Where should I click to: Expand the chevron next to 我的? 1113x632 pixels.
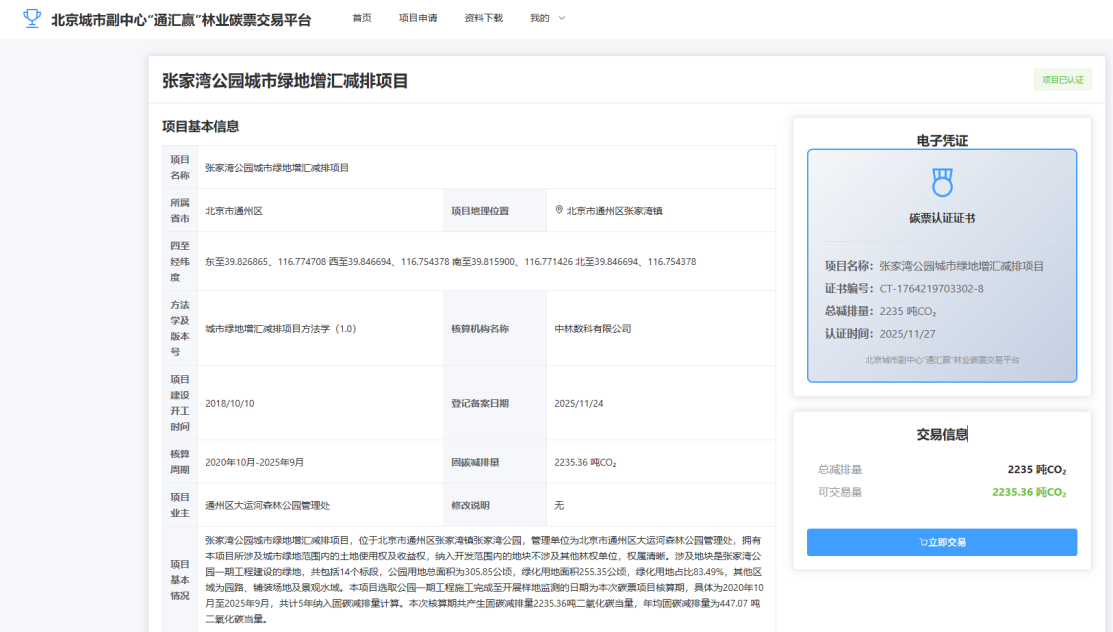pos(561,17)
